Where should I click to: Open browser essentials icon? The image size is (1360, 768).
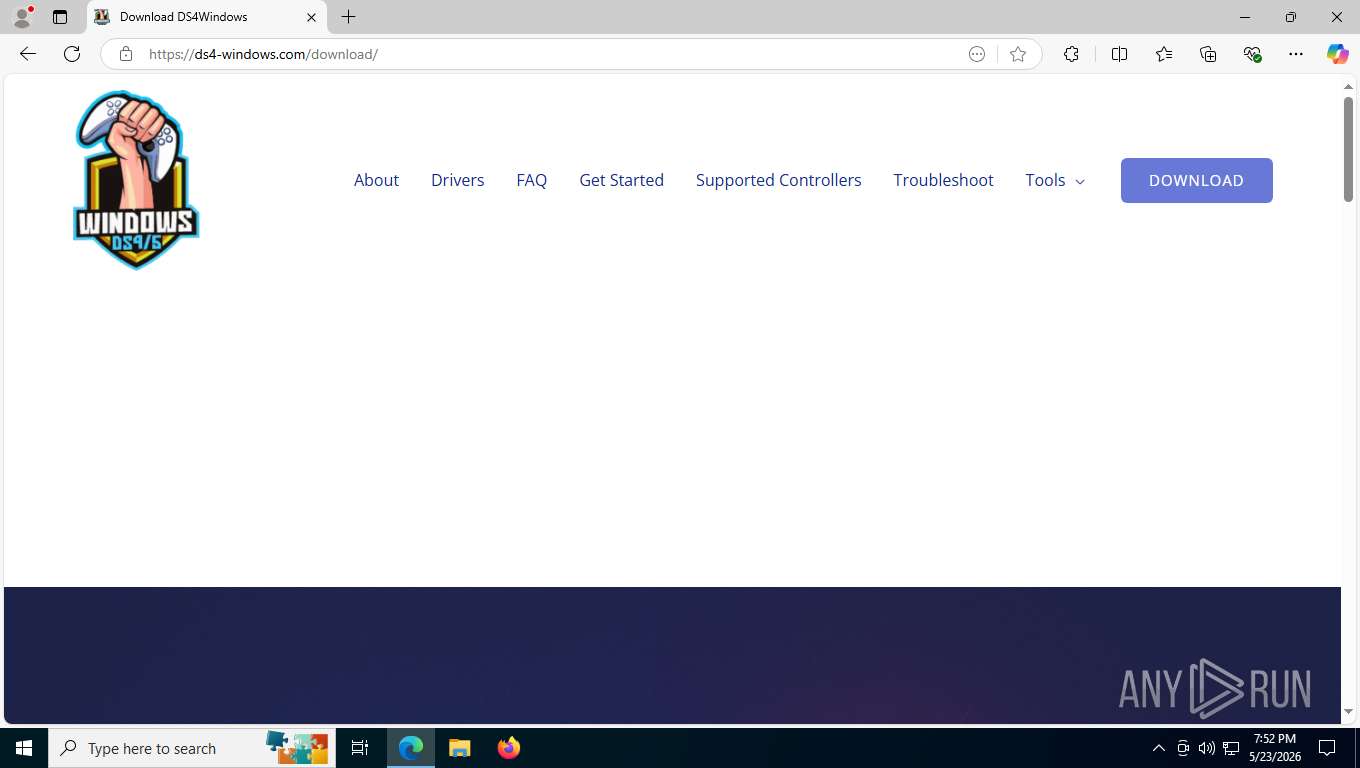point(1252,54)
